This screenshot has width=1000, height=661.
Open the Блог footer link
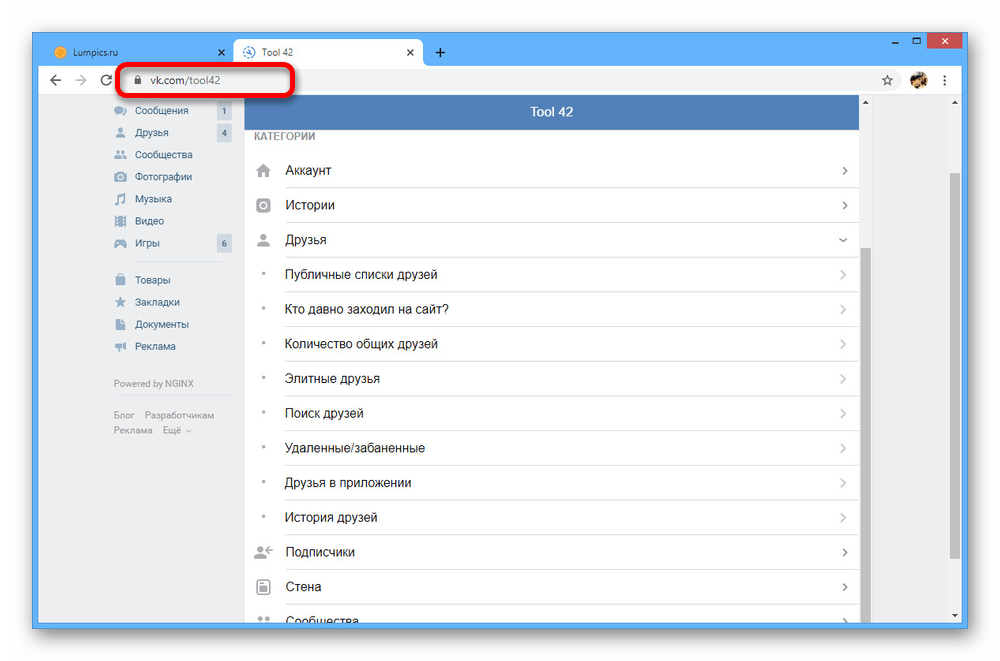click(x=124, y=415)
